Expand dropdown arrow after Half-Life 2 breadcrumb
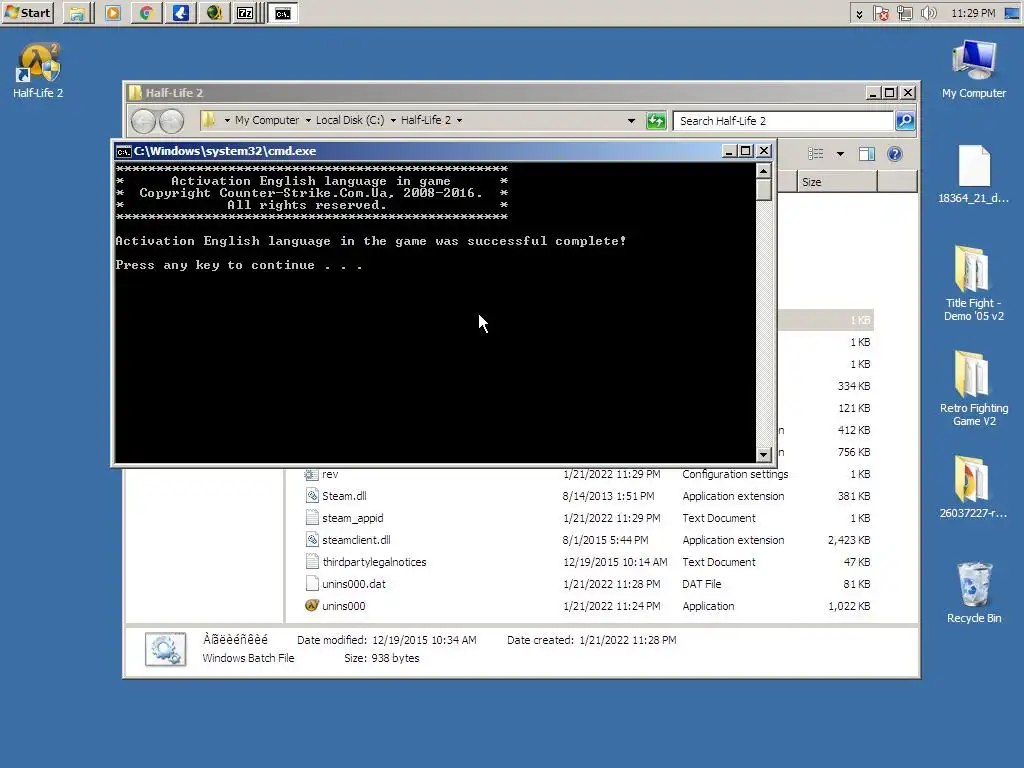 click(460, 121)
